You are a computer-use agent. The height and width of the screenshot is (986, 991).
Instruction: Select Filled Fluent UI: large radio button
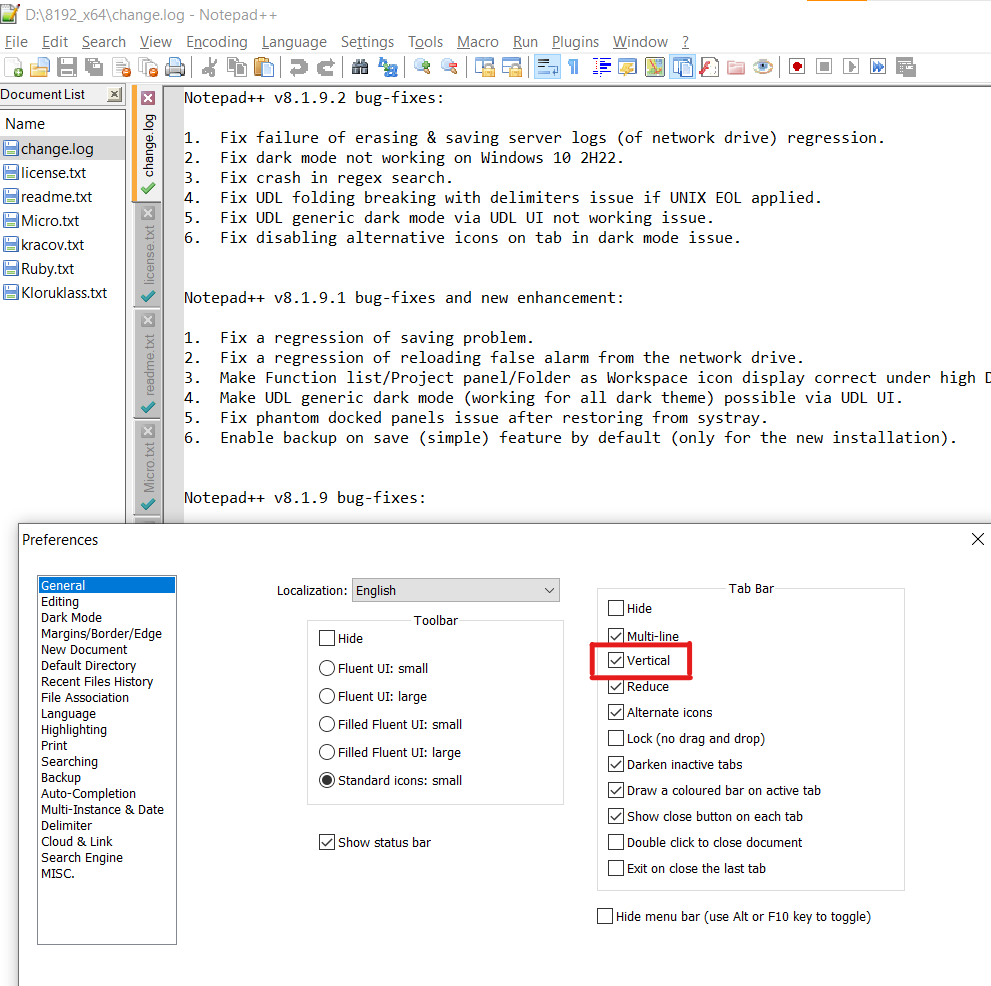coord(327,752)
